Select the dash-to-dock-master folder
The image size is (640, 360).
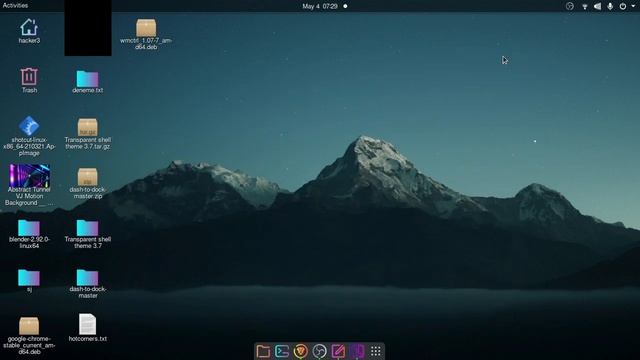coord(87,277)
